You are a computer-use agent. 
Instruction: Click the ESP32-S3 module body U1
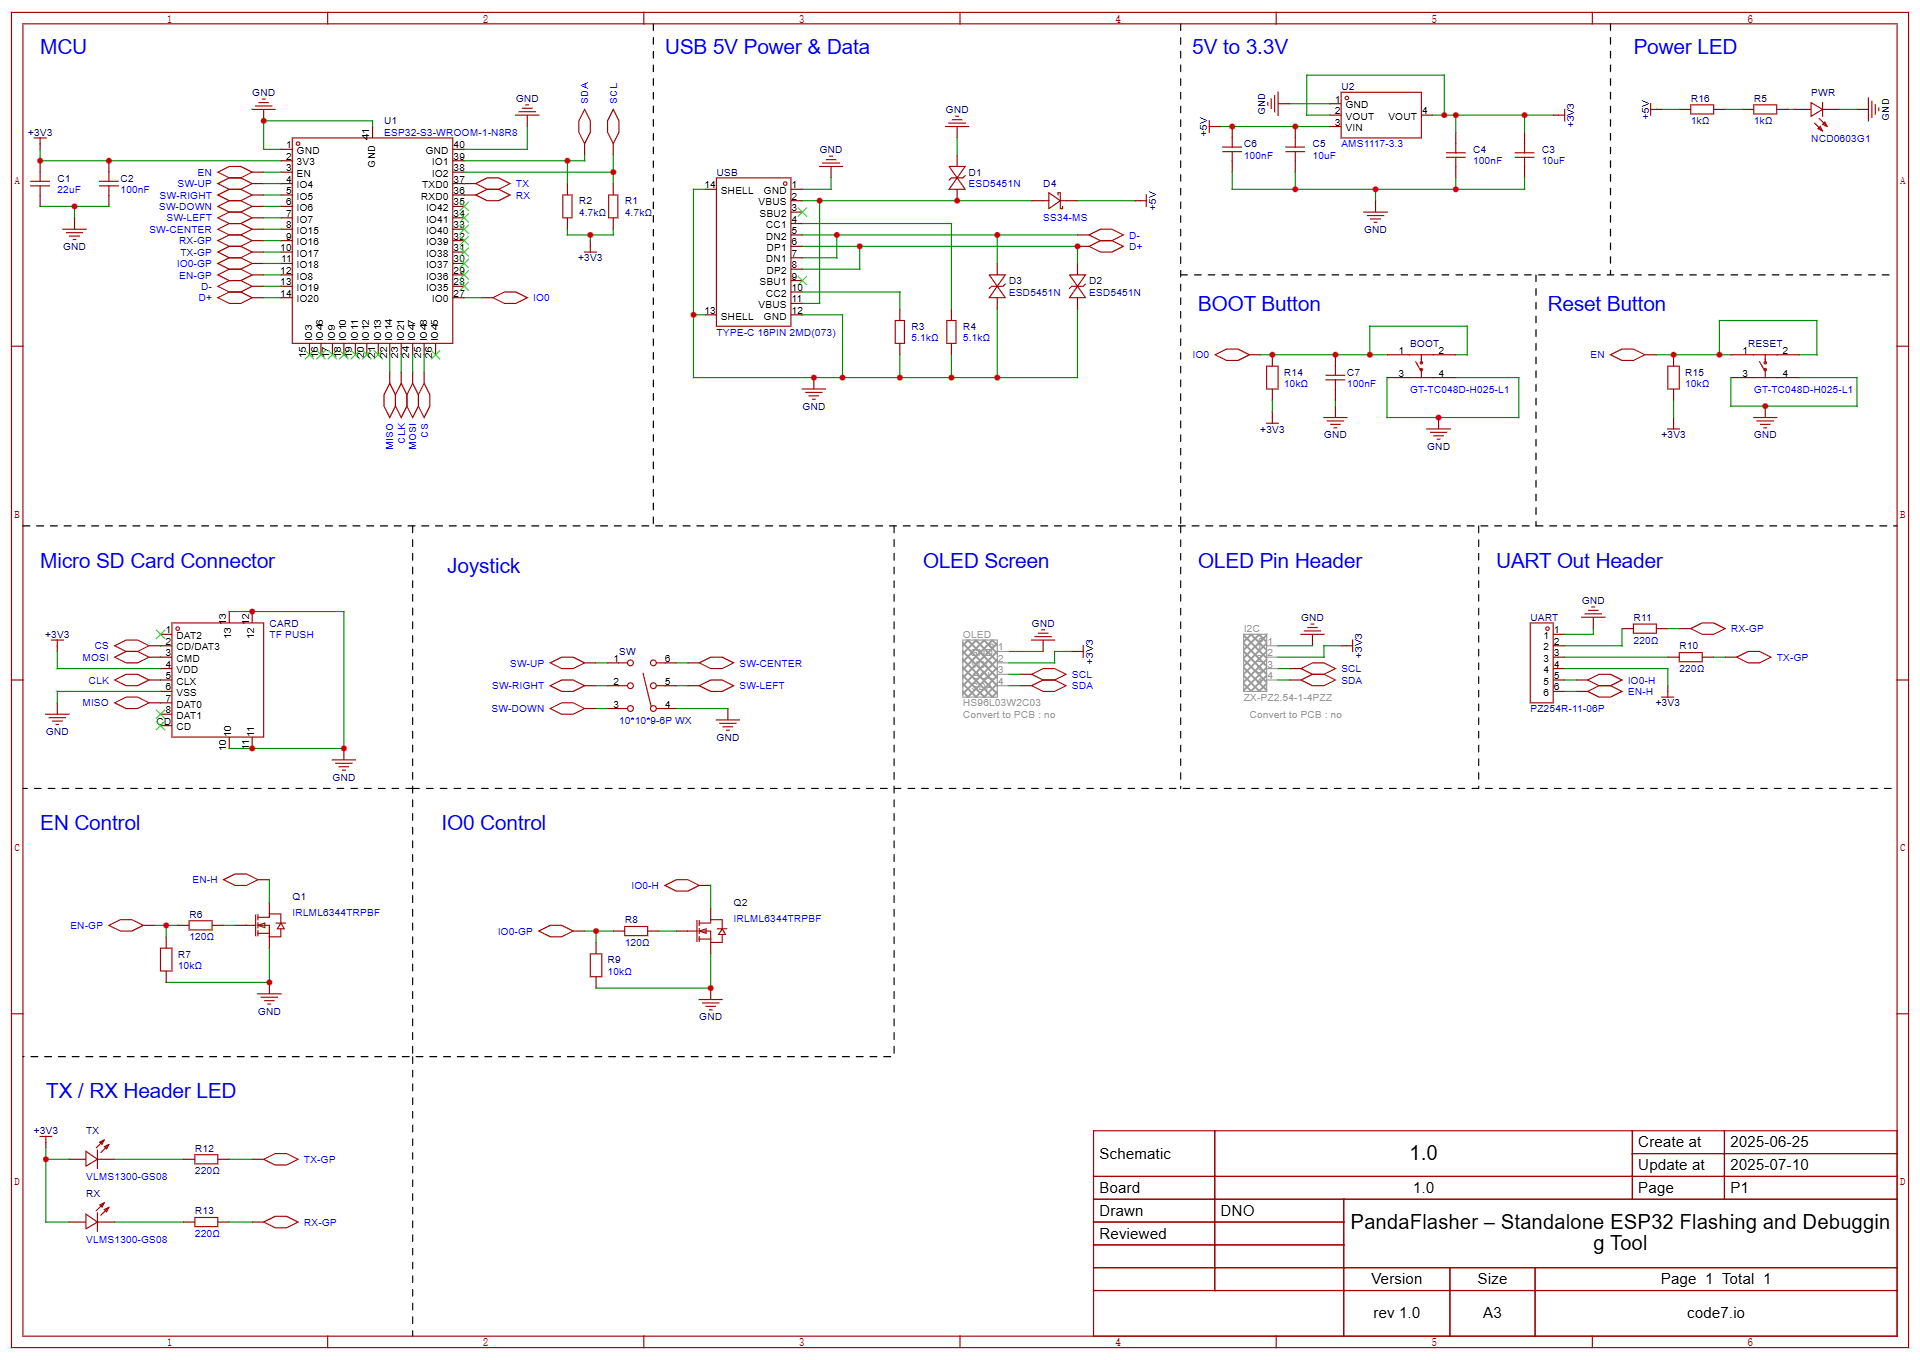(x=372, y=240)
